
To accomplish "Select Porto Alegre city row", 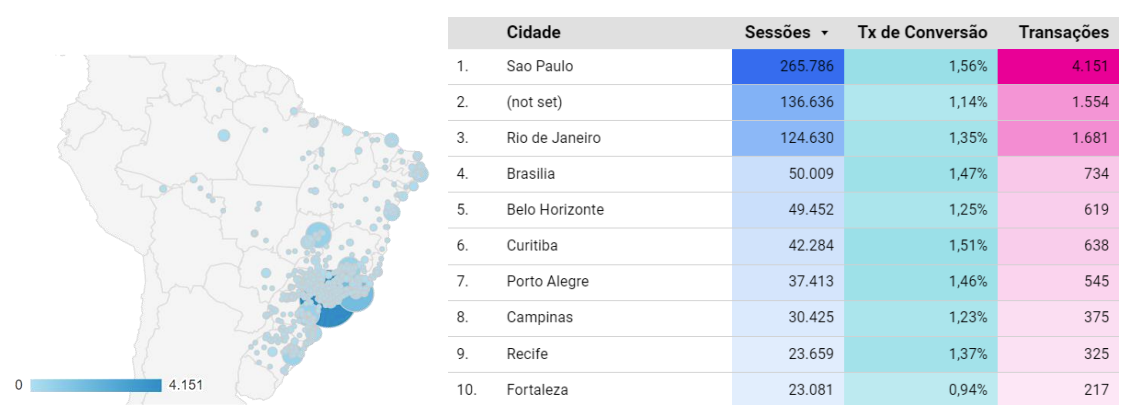I will coord(548,282).
